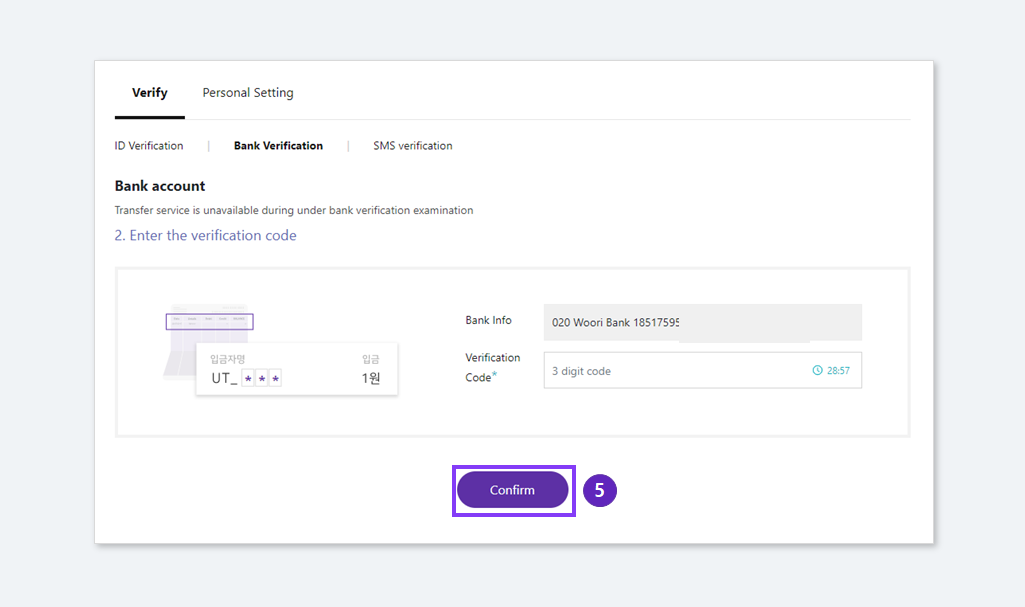Click the circled number 5 step badge
Viewport: 1025px width, 607px height.
[x=599, y=490]
